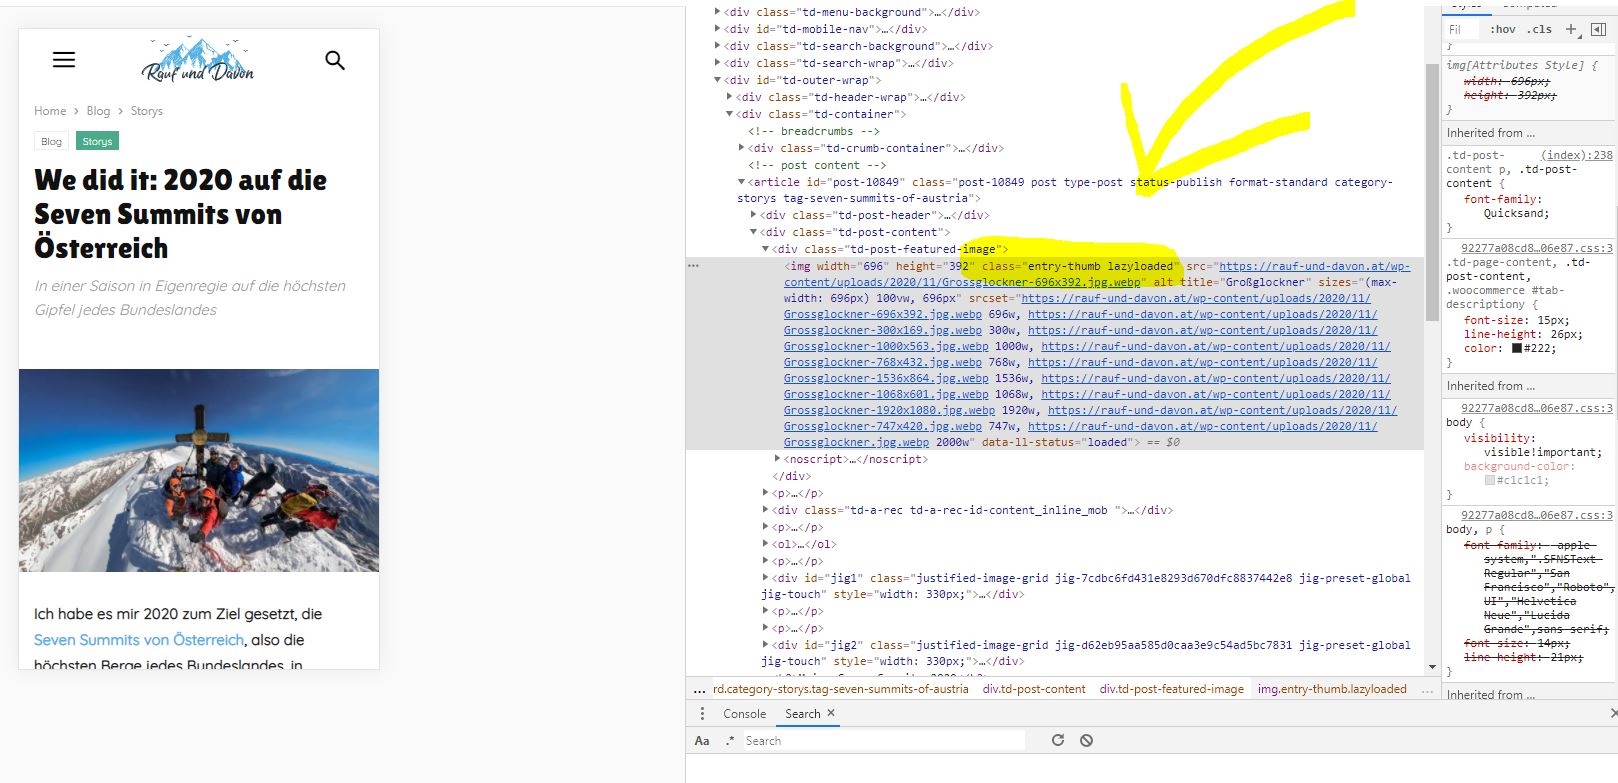
Task: Expand the noscript node
Action: click(x=777, y=459)
